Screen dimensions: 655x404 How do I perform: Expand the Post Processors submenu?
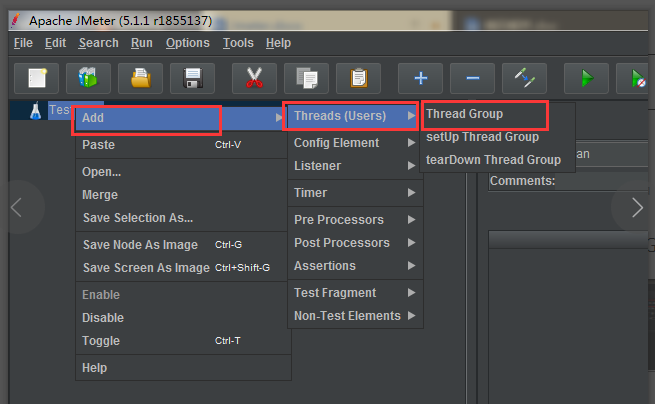(x=355, y=243)
